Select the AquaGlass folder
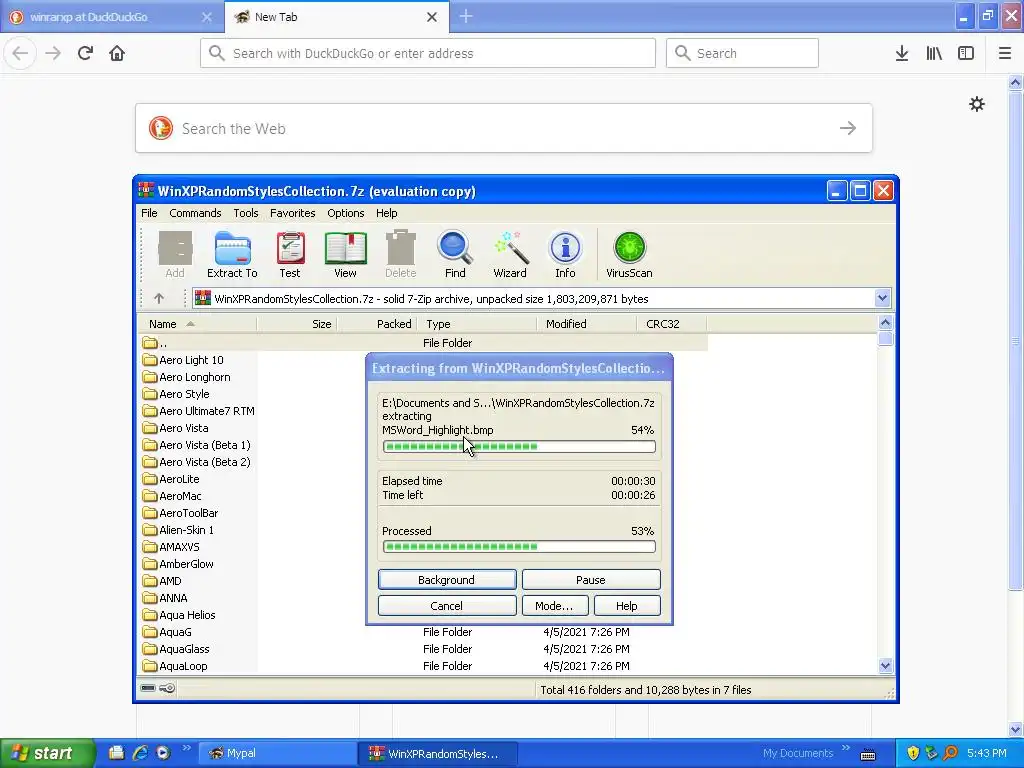 pos(176,648)
